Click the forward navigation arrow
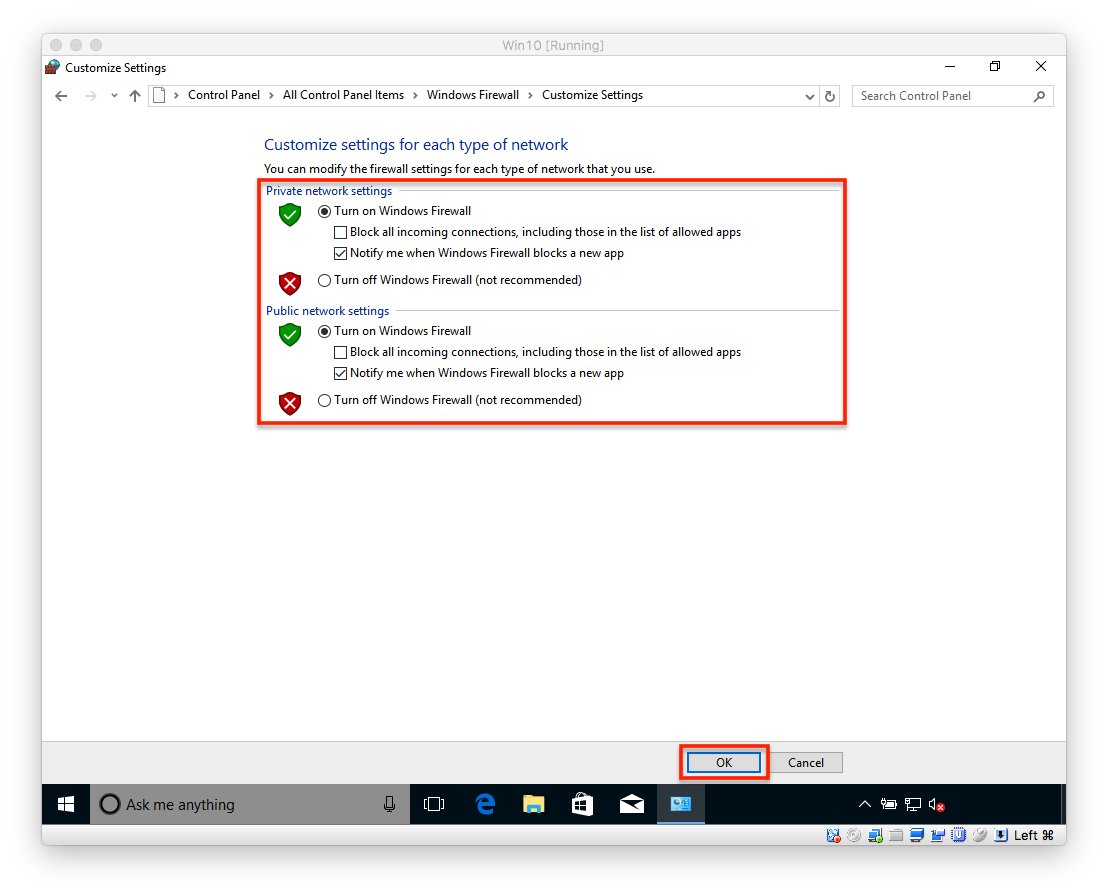The image size is (1108, 895). [90, 96]
